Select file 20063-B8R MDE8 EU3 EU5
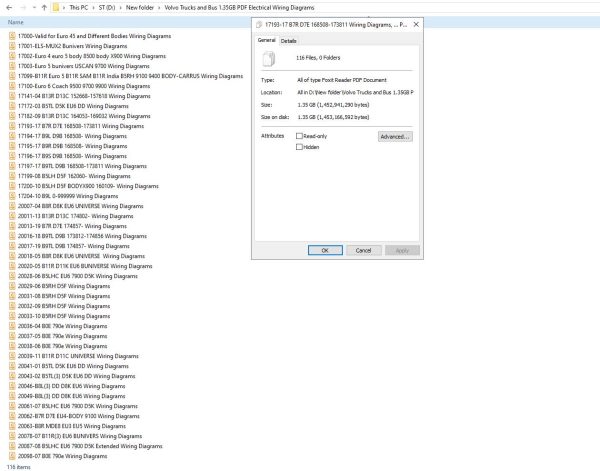600x471 pixels. pos(72,426)
